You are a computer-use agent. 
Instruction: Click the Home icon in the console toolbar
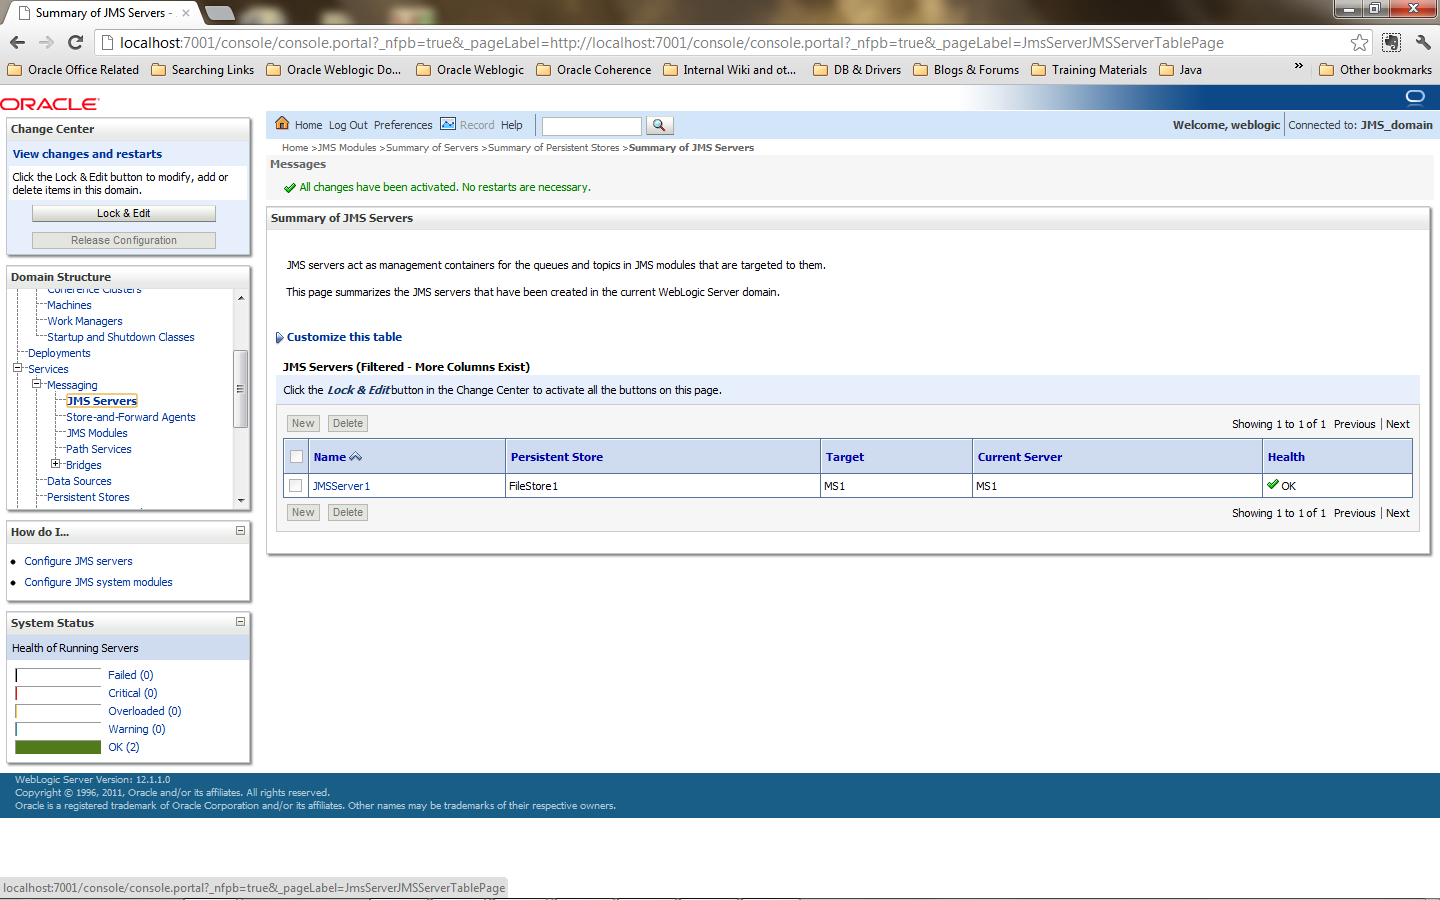[x=283, y=125]
